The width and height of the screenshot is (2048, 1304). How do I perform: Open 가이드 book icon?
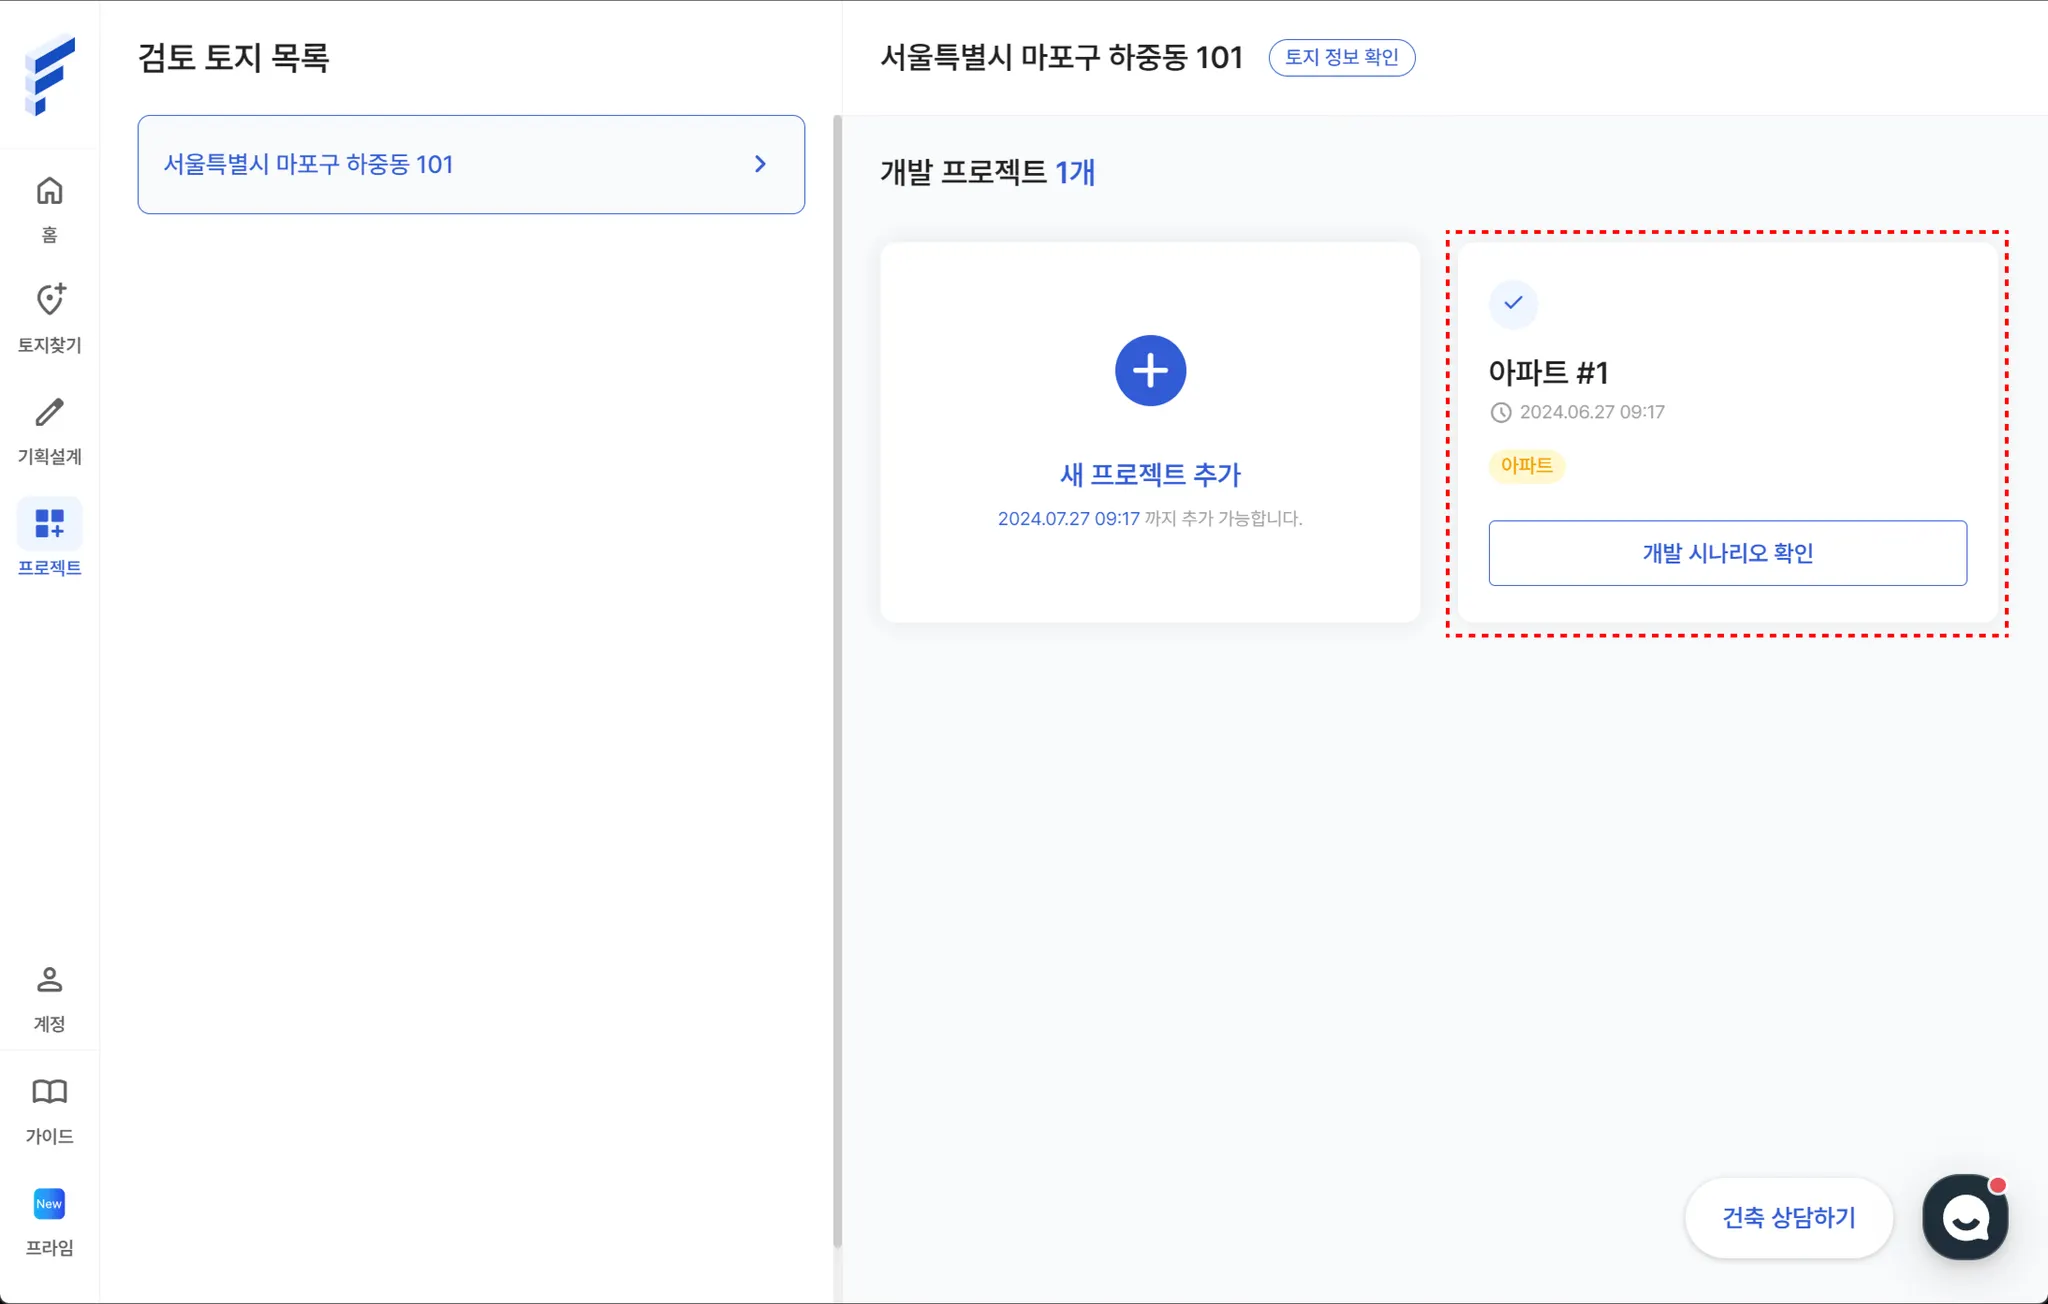pos(49,1092)
